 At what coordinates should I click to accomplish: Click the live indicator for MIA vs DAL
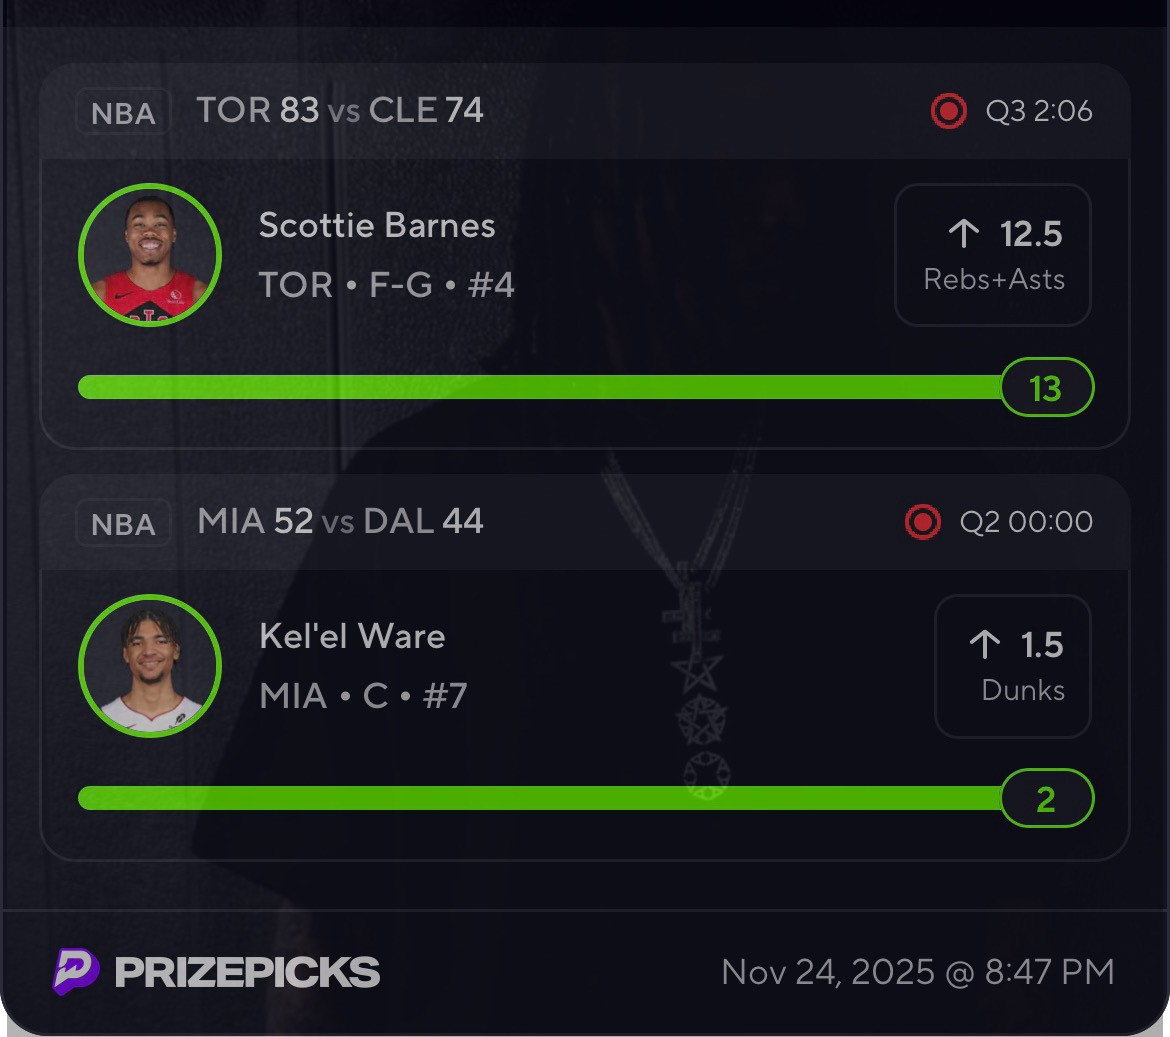click(922, 522)
